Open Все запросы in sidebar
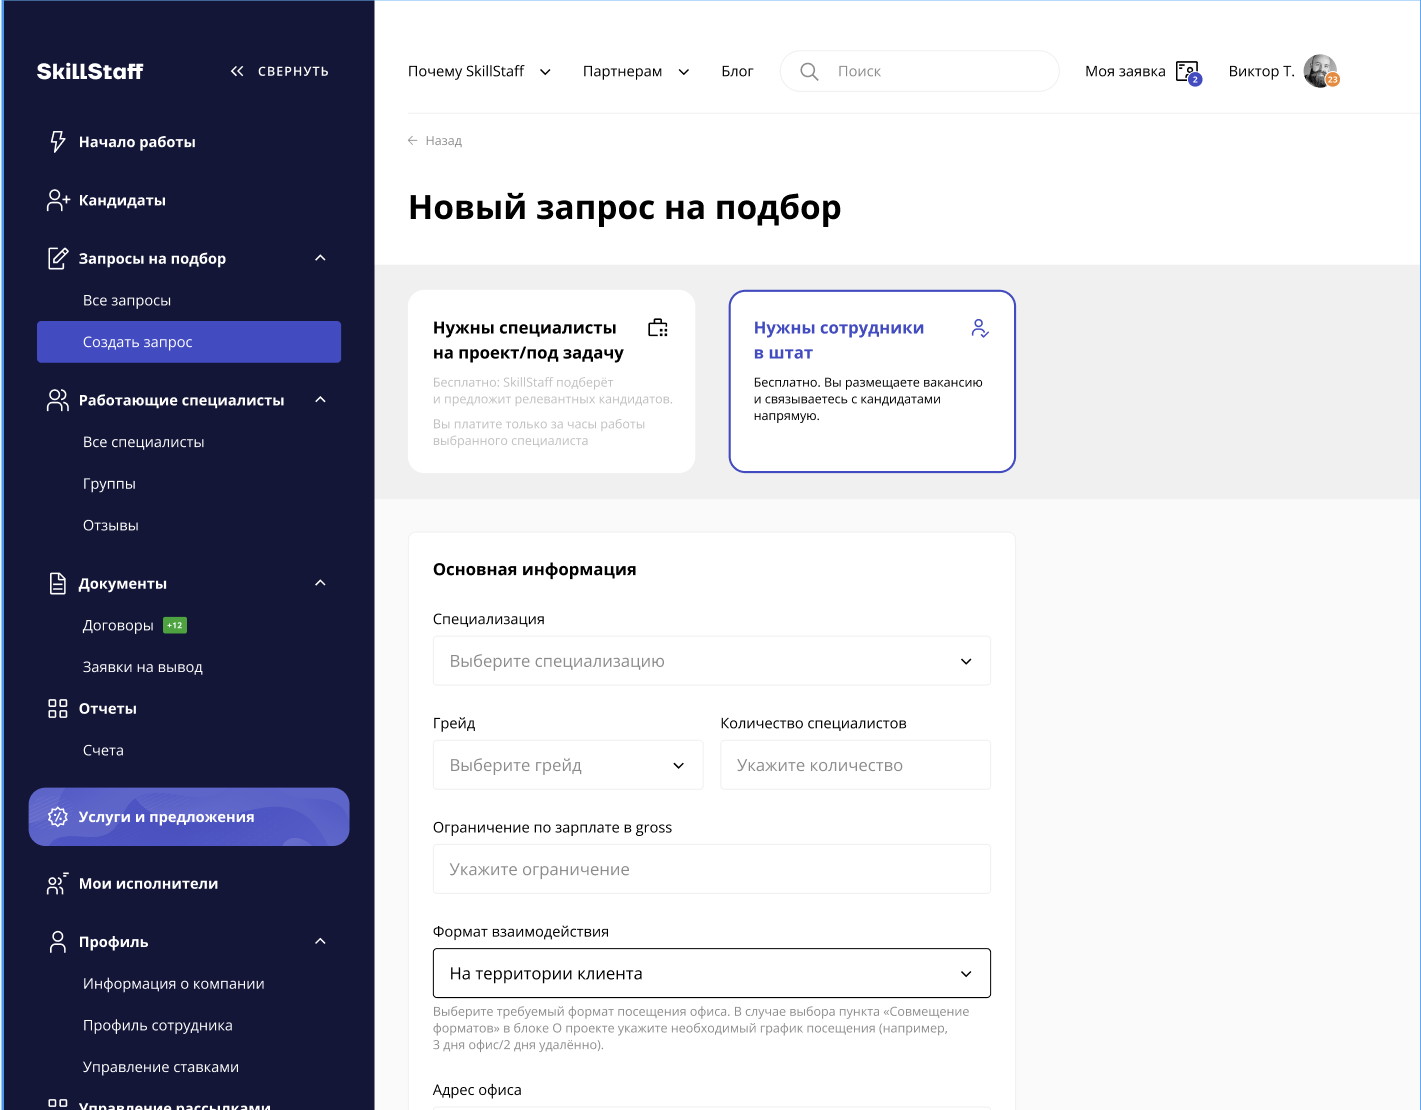 [x=127, y=300]
